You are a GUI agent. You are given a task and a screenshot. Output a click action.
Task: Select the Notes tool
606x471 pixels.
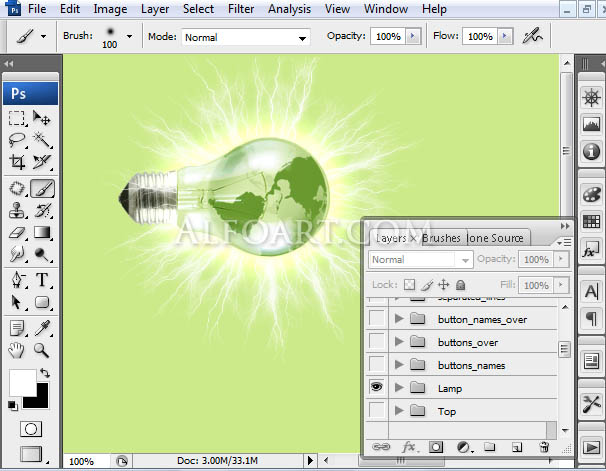(x=17, y=328)
